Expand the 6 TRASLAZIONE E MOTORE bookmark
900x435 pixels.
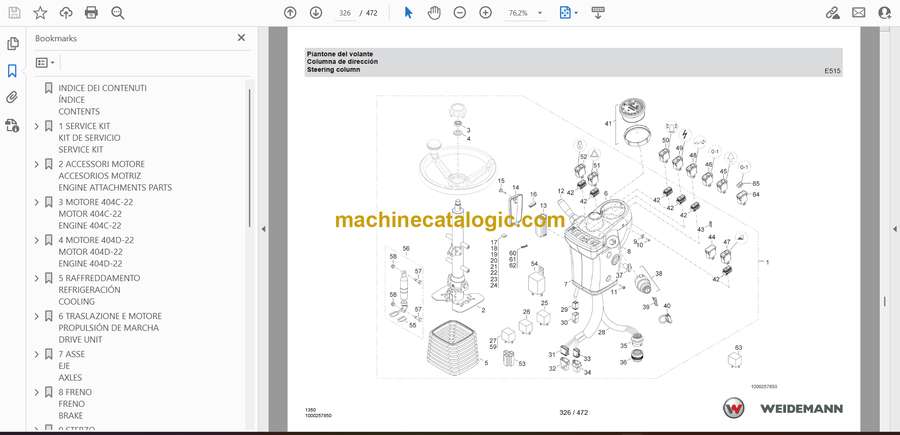point(37,316)
